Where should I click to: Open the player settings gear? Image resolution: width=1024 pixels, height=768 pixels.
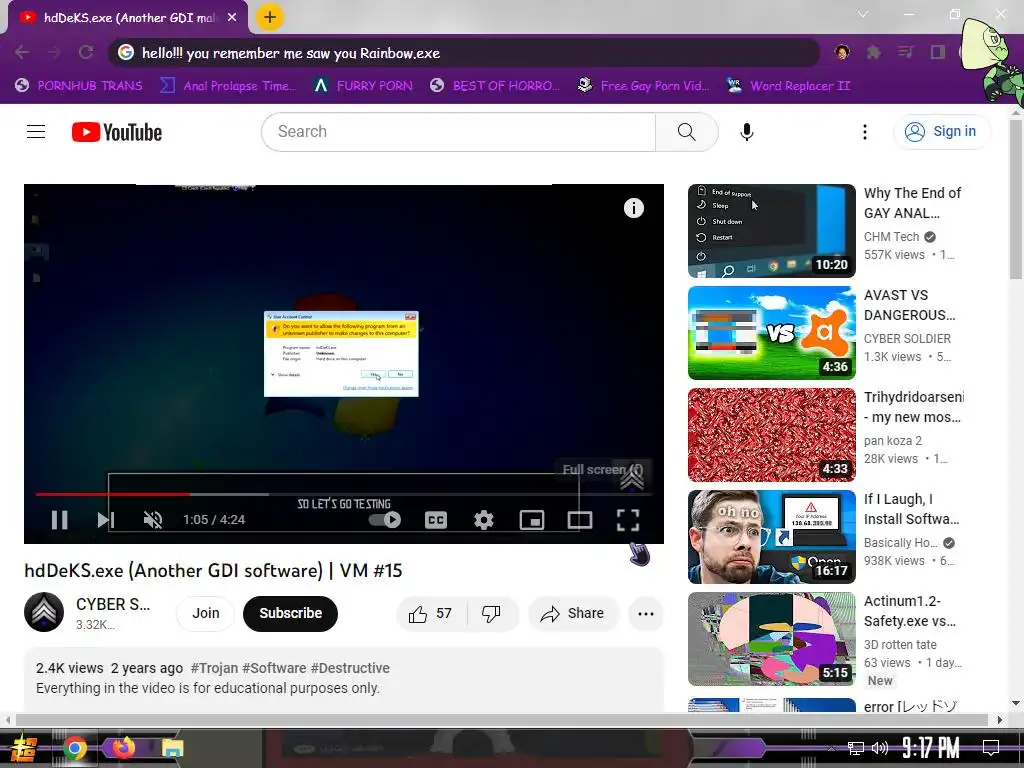coord(484,520)
